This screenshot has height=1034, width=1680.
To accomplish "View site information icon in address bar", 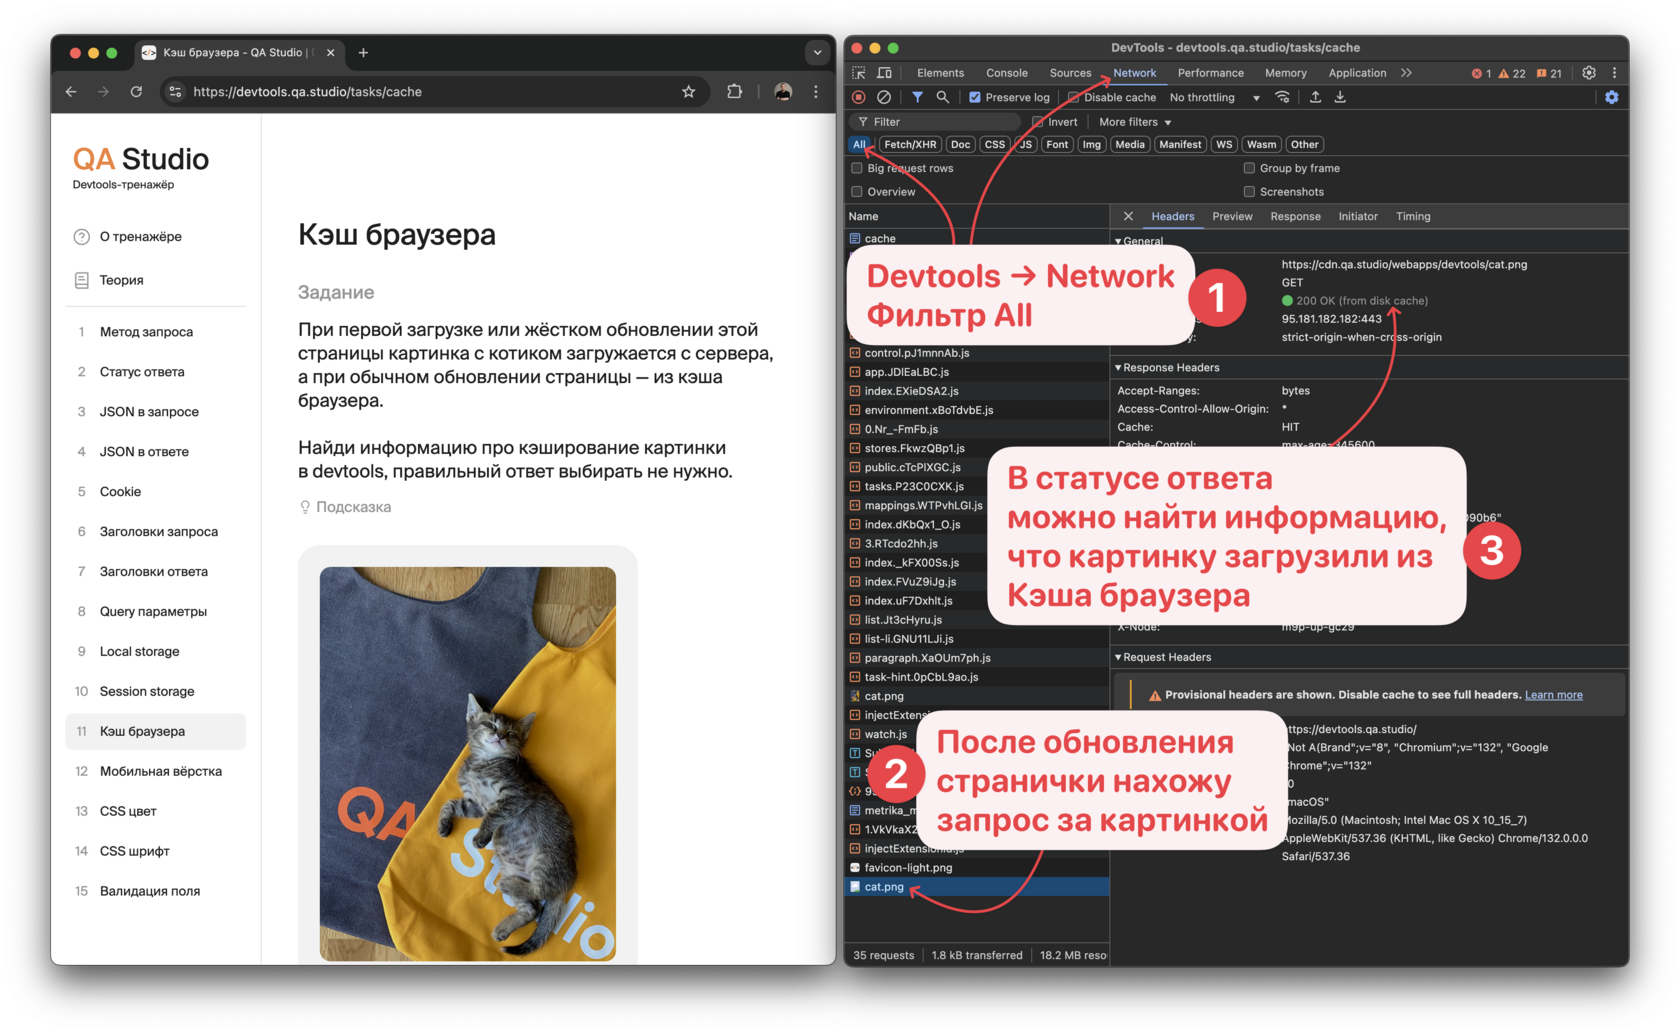I will (x=175, y=91).
